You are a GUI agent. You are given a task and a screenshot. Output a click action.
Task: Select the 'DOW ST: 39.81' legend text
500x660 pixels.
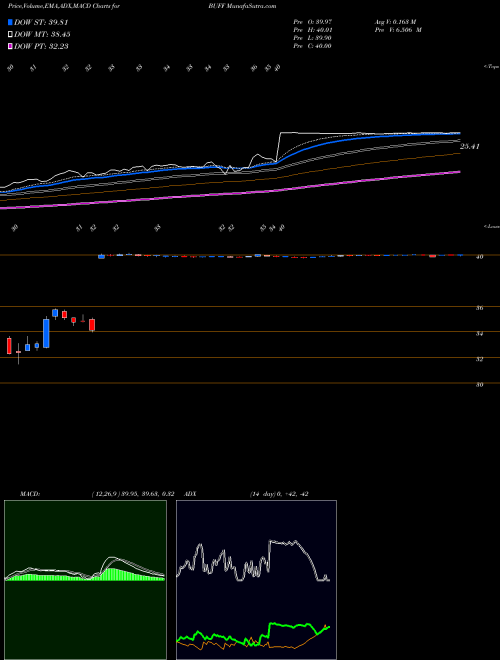(x=41, y=22)
